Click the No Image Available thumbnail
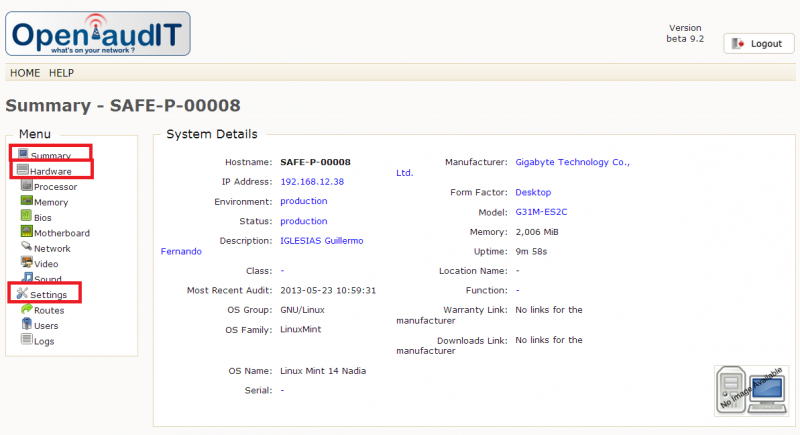 pos(750,390)
